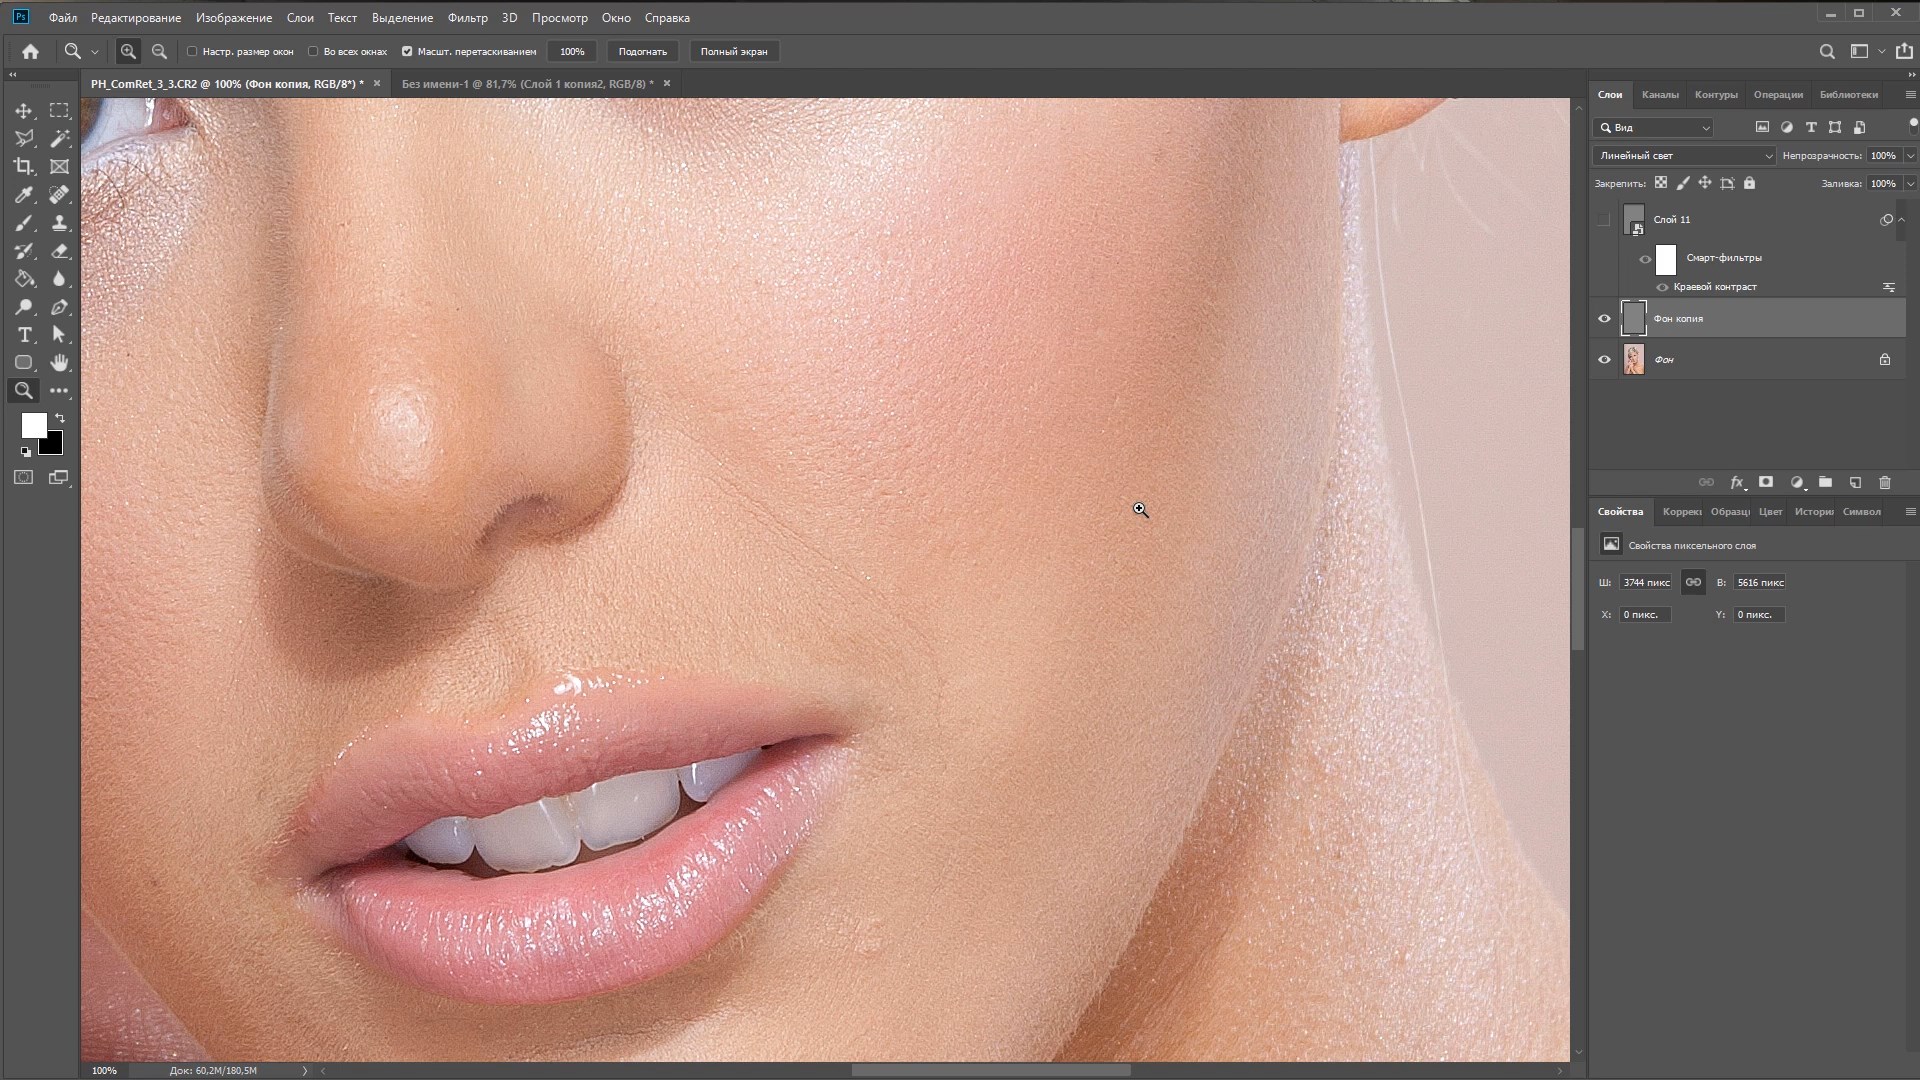The width and height of the screenshot is (1920, 1080).
Task: Select the Clone Stamp tool
Action: [59, 223]
